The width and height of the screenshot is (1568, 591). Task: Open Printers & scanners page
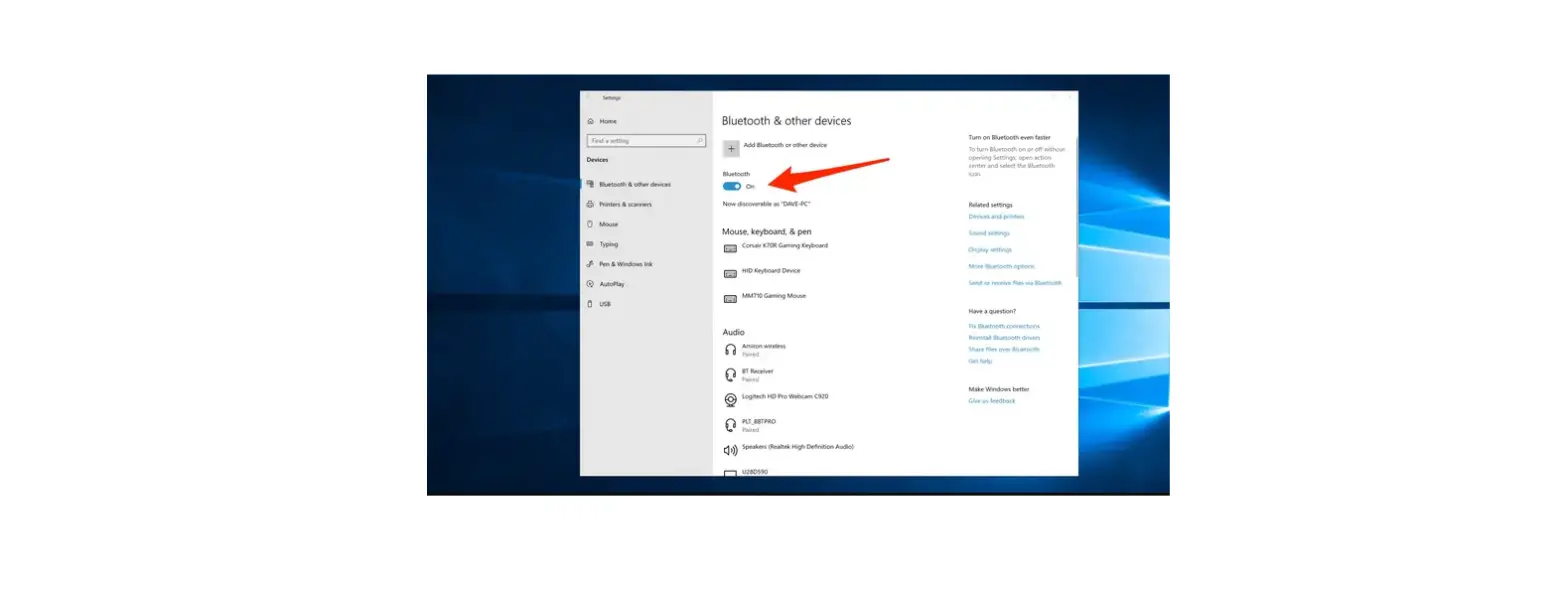(x=625, y=204)
